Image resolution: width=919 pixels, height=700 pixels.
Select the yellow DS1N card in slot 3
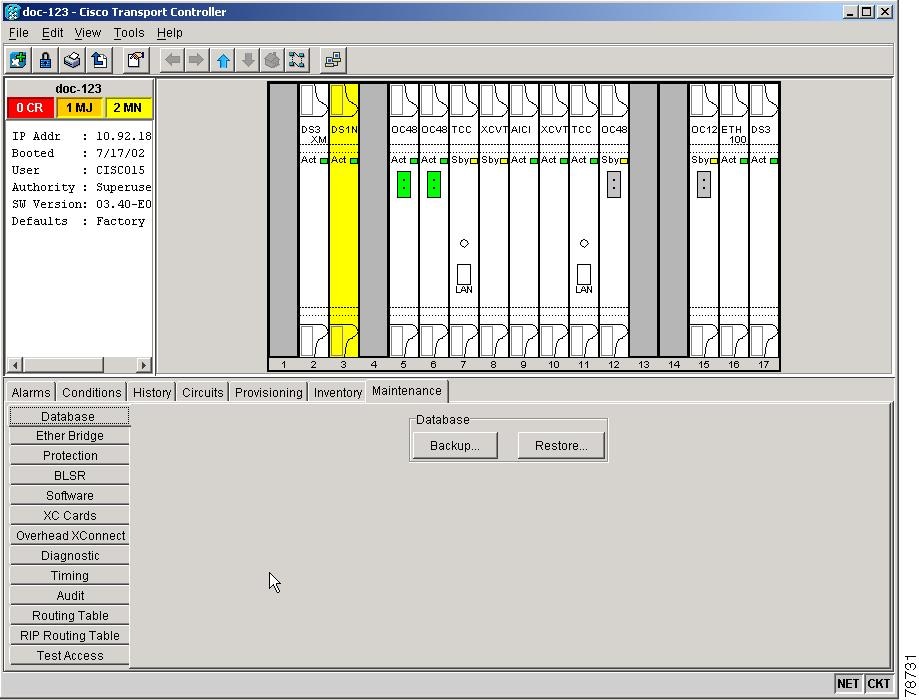tap(343, 220)
